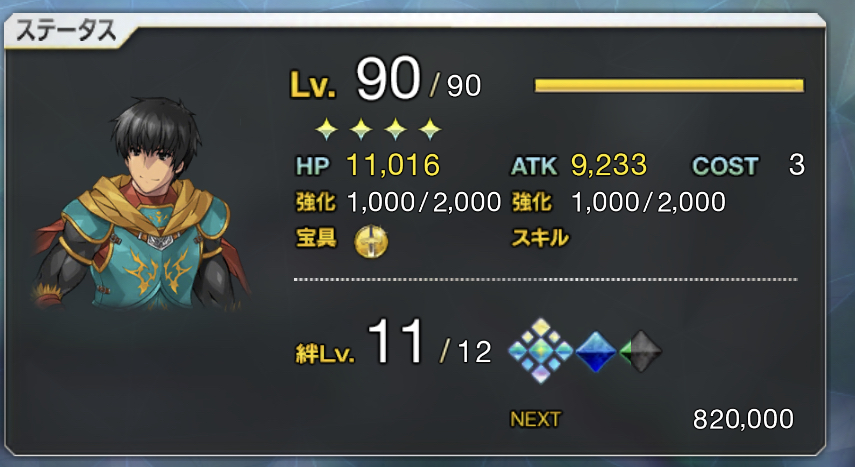Click the dark gray bond crystal icon
This screenshot has height=467, width=855.
click(641, 351)
